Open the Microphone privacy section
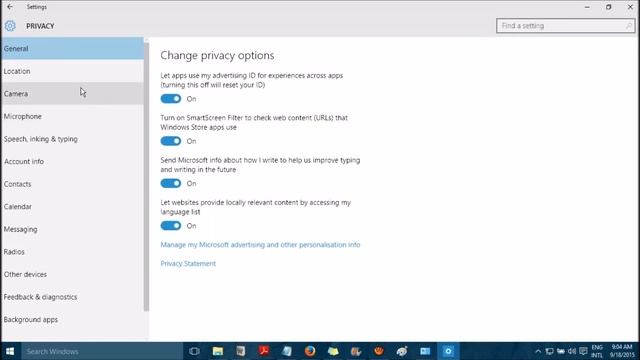This screenshot has height=360, width=640. point(72,116)
